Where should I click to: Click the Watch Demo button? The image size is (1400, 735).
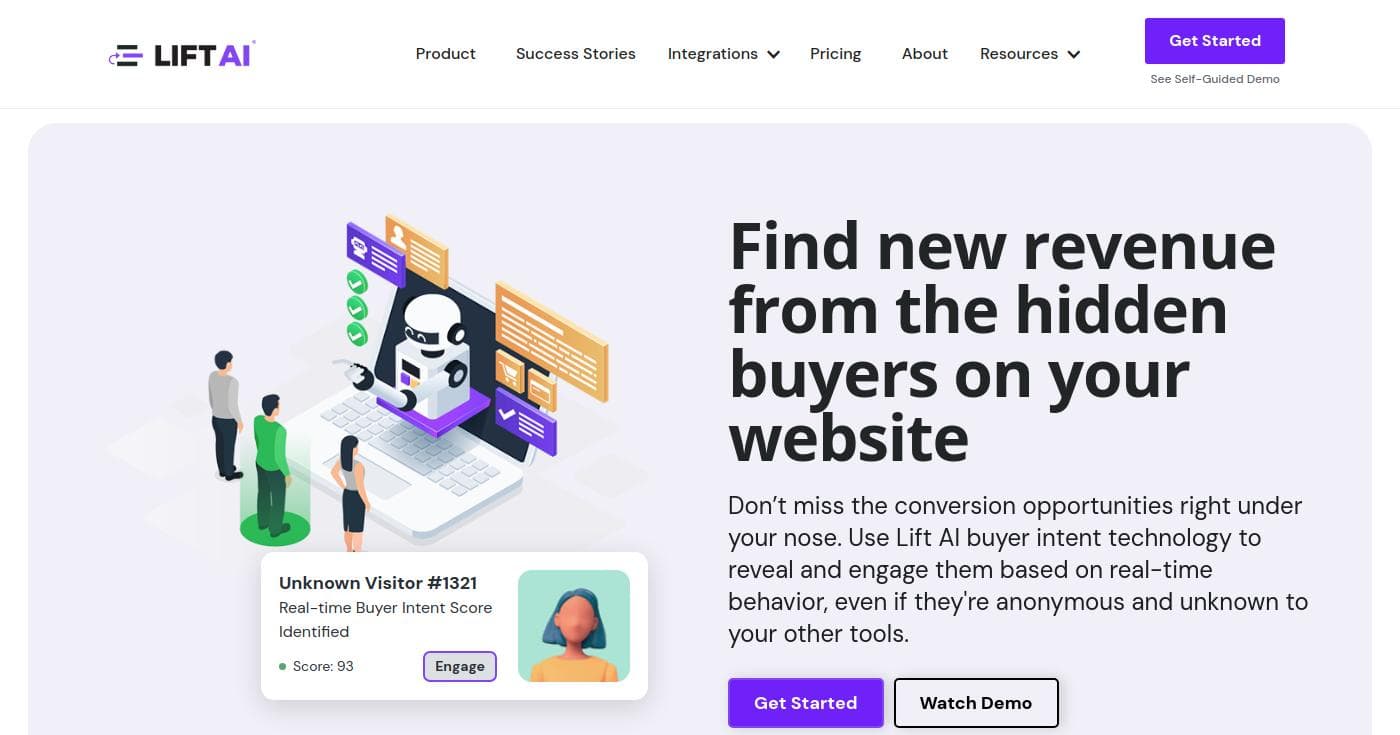(975, 703)
